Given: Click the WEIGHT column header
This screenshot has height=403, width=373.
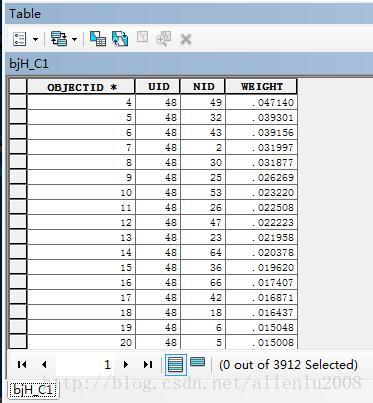Looking at the screenshot, I should click(x=261, y=87).
